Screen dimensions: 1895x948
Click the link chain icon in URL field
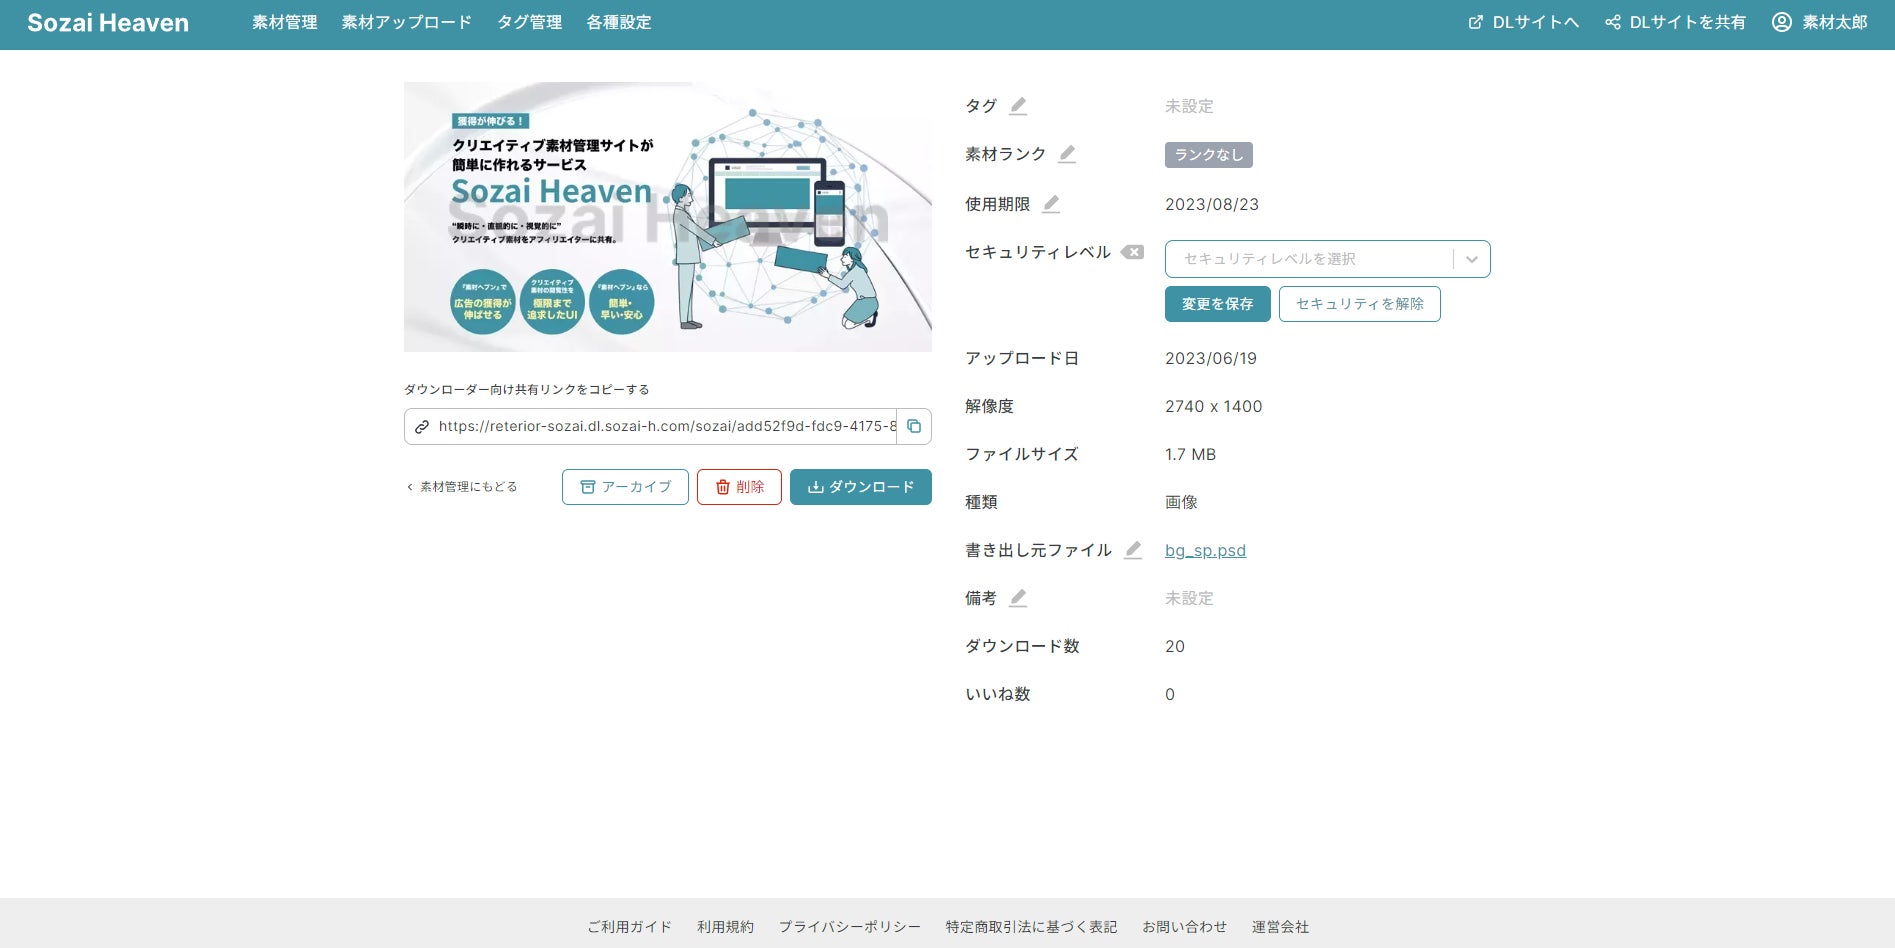[x=422, y=427]
